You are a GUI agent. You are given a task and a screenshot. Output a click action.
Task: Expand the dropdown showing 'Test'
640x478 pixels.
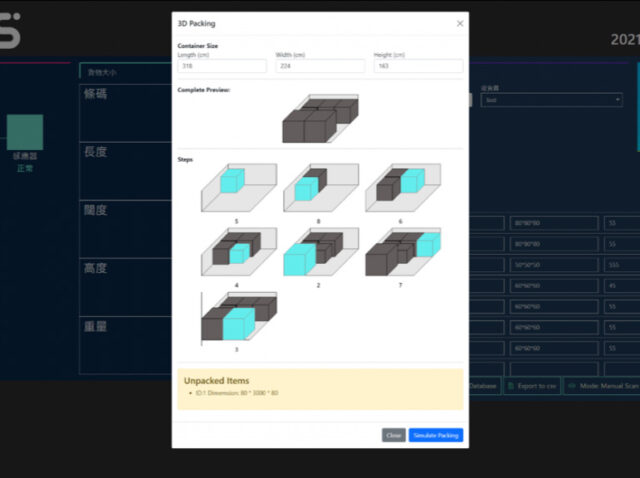point(551,100)
